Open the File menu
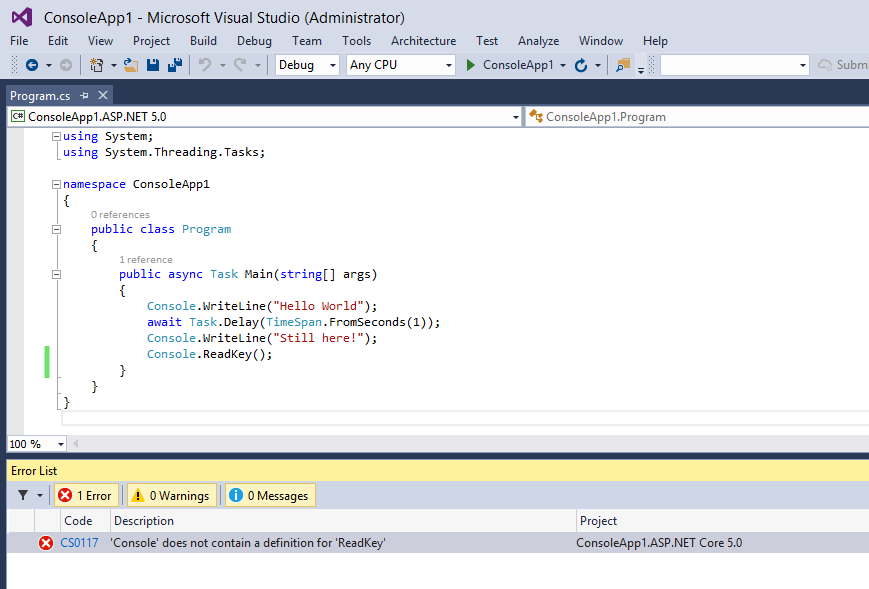The image size is (869, 589). (19, 41)
